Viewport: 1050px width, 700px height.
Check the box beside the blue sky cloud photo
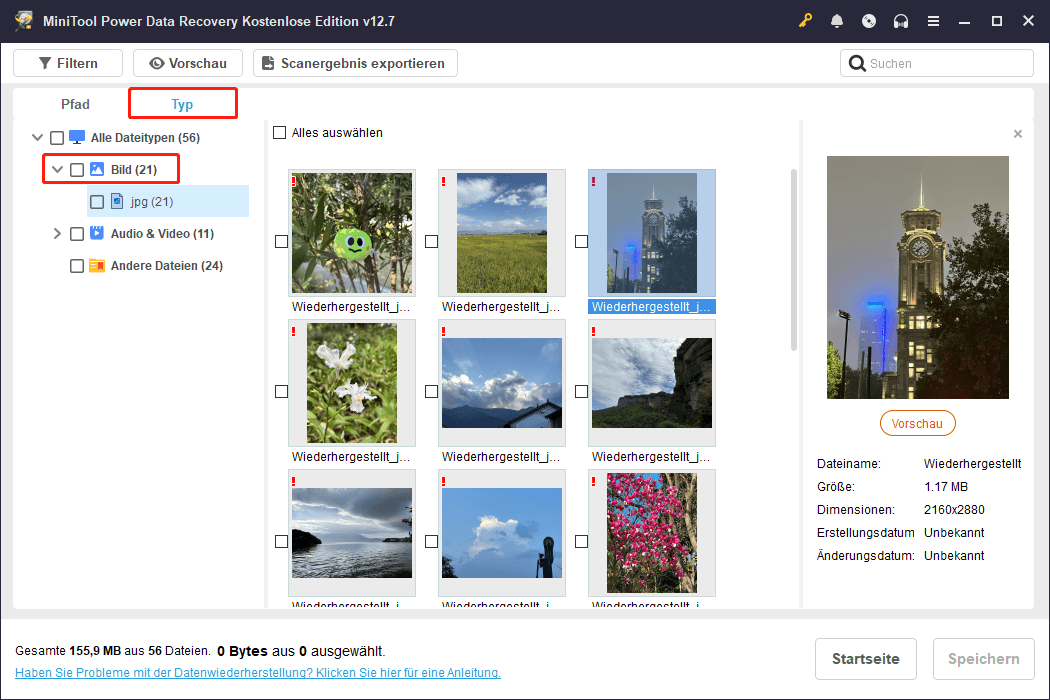[431, 541]
